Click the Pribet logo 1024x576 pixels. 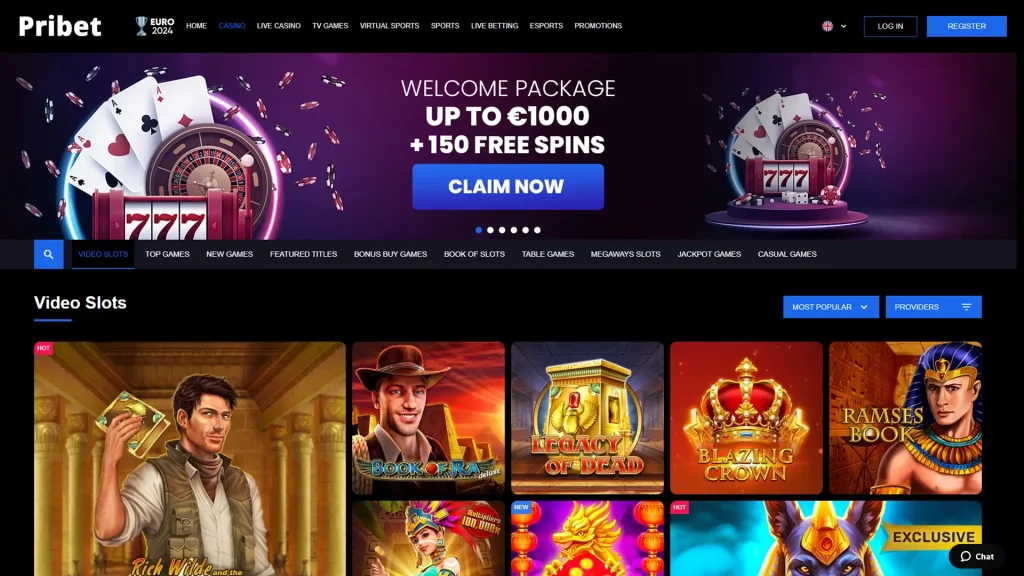tap(60, 26)
